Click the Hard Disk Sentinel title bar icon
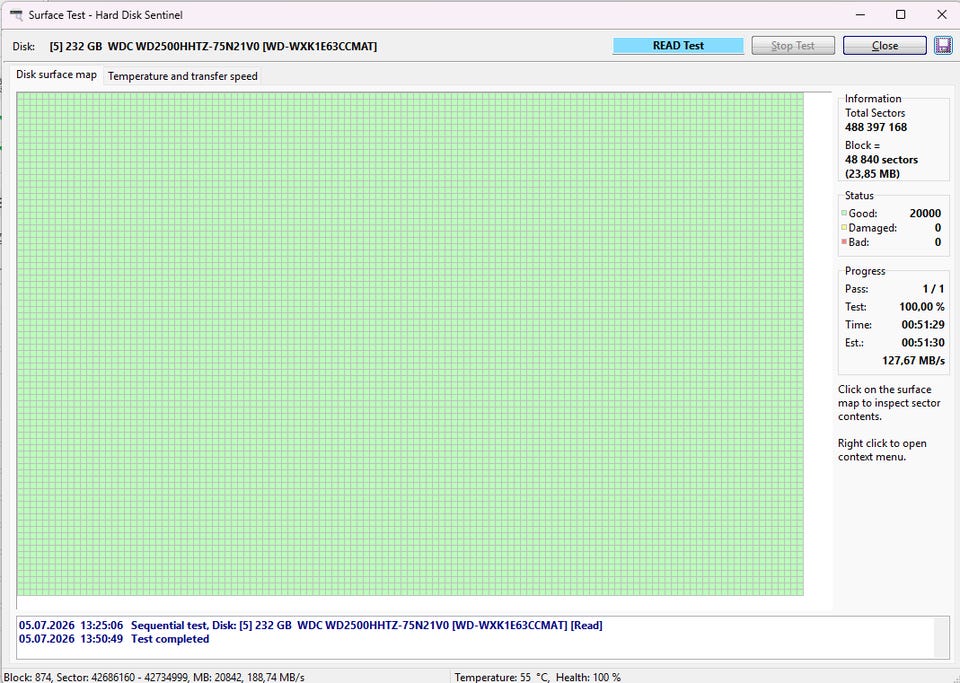Screen dimensions: 960x683 [x=16, y=15]
